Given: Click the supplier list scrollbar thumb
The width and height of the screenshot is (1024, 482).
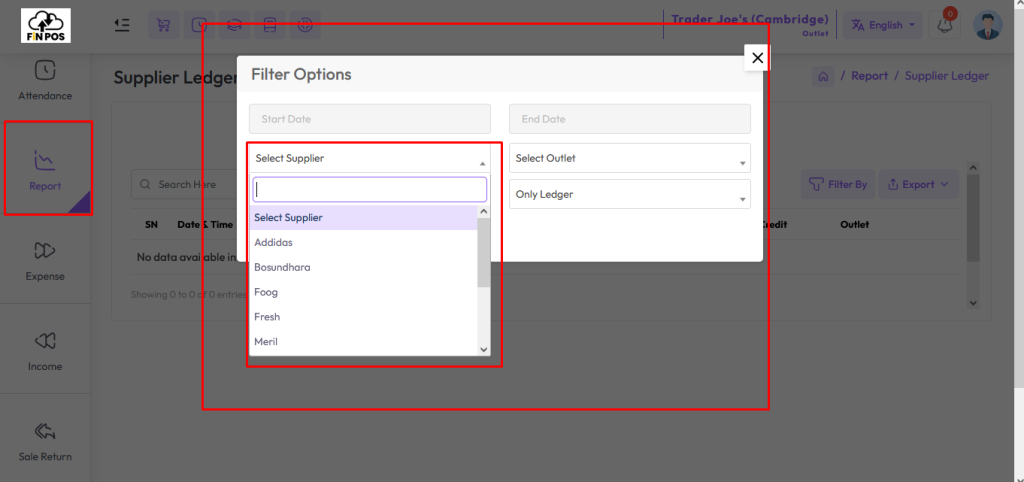Looking at the screenshot, I should click(484, 253).
